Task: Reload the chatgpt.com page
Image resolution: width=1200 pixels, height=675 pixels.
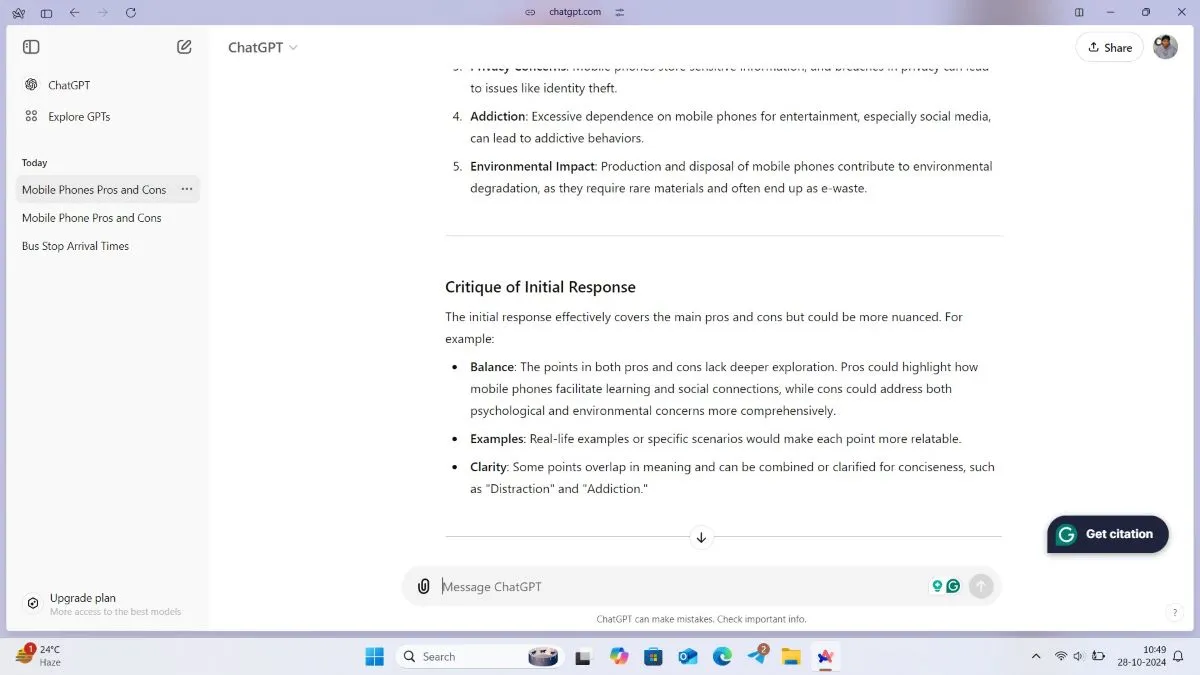Action: tap(131, 12)
